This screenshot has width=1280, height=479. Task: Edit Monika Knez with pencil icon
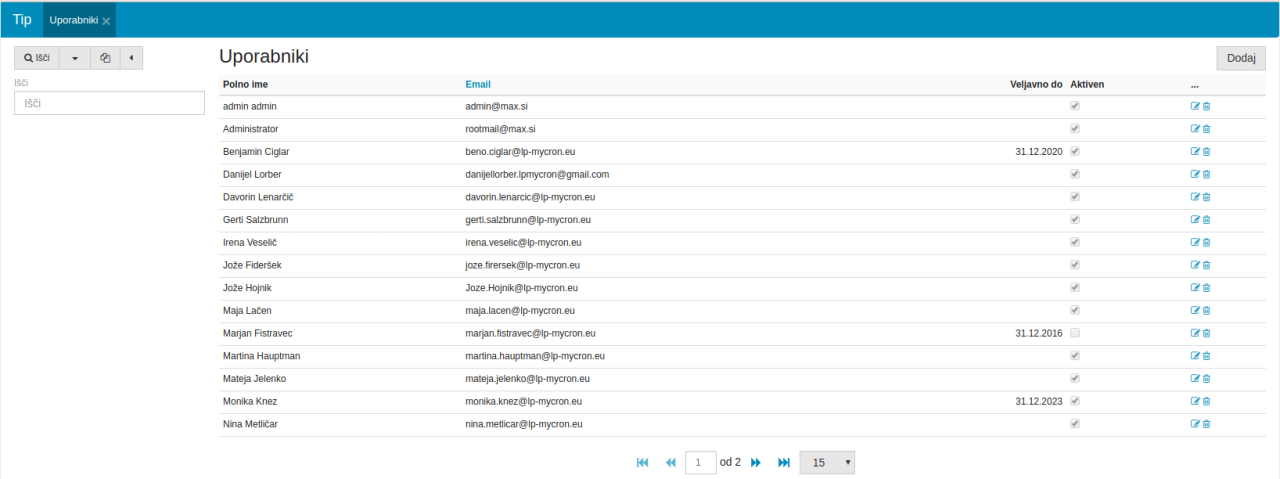click(1194, 402)
